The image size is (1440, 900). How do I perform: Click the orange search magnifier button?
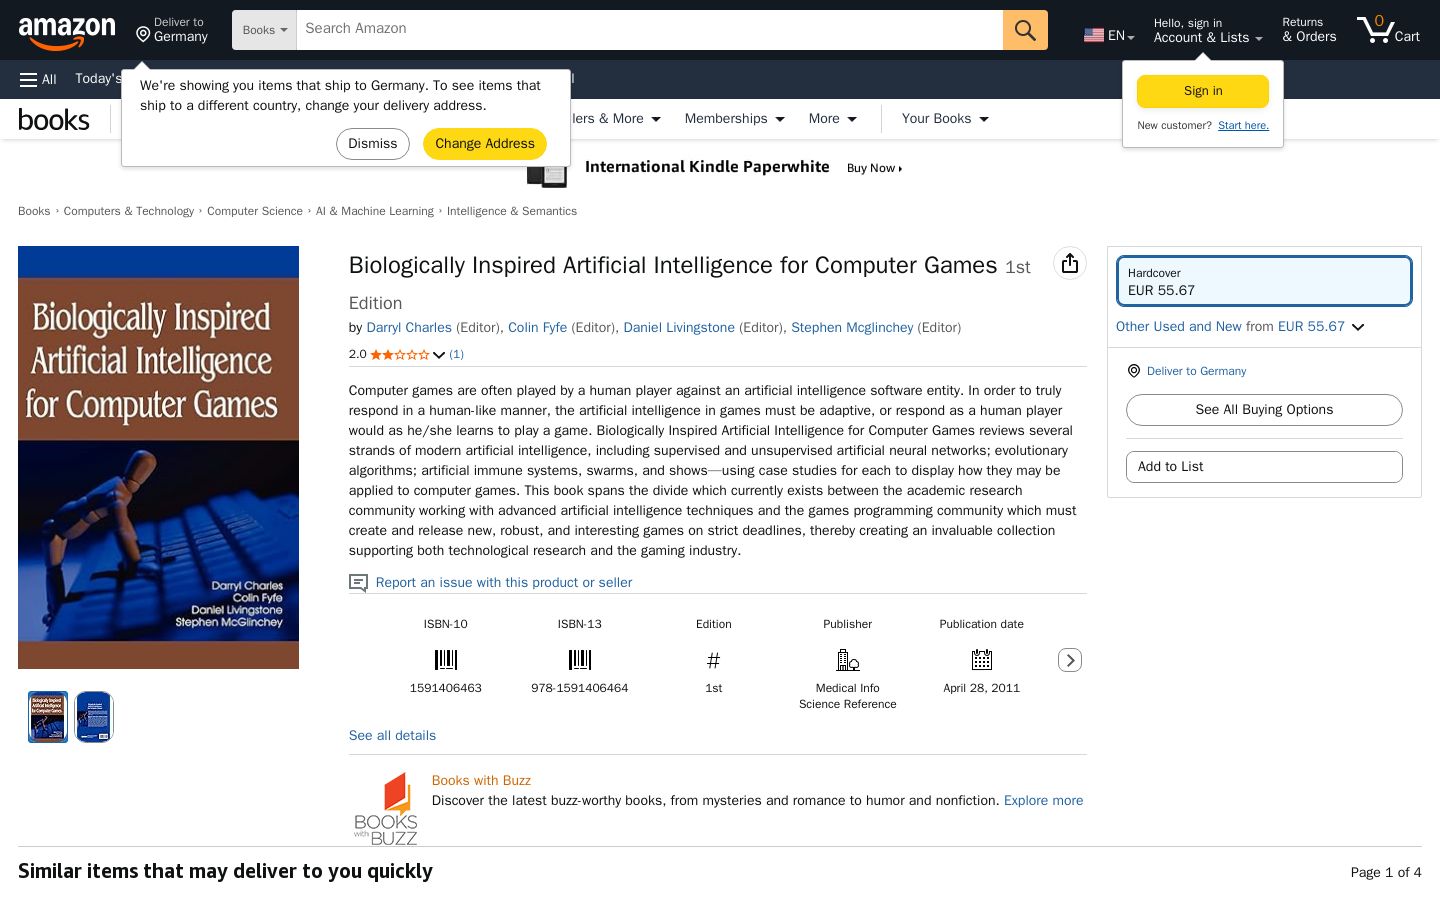1025,30
